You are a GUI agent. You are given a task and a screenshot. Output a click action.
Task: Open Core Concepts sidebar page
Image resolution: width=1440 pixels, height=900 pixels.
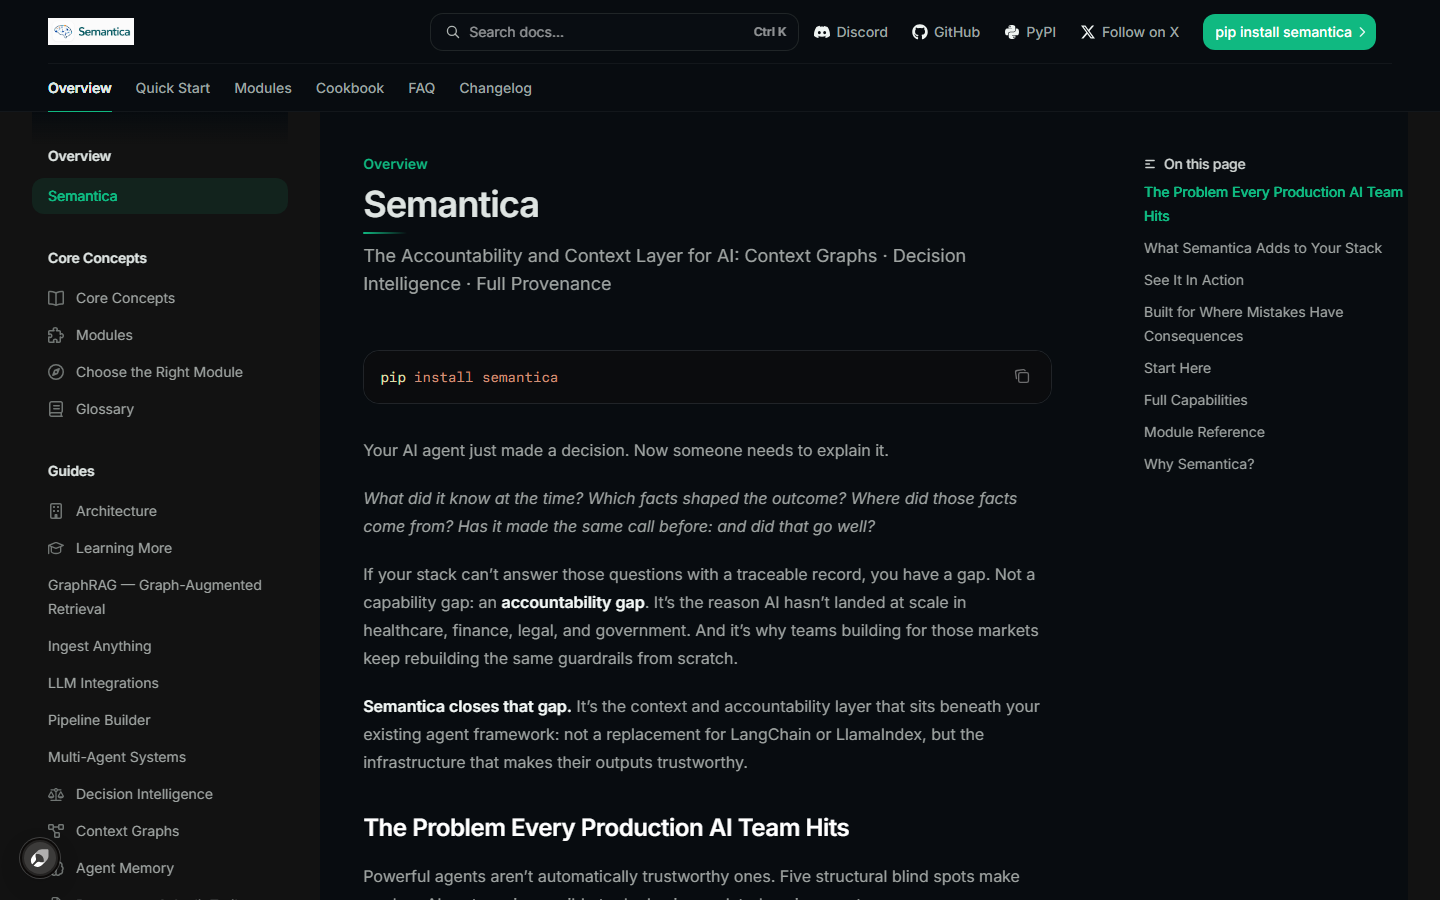coord(160,298)
